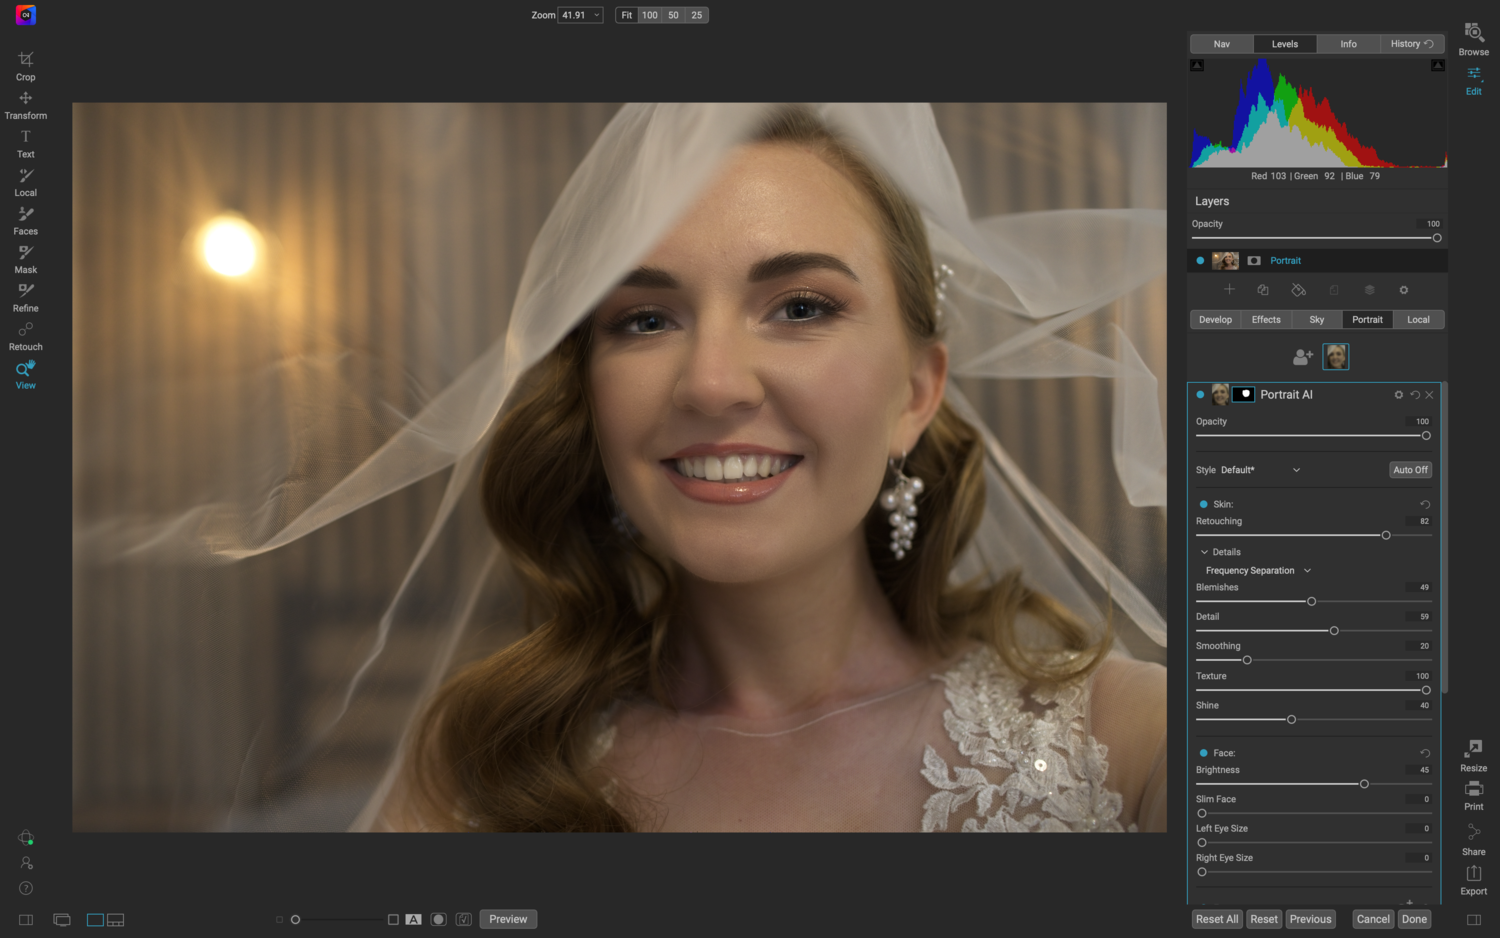The width and height of the screenshot is (1500, 938).
Task: Click the add face icon
Action: pyautogui.click(x=1302, y=357)
